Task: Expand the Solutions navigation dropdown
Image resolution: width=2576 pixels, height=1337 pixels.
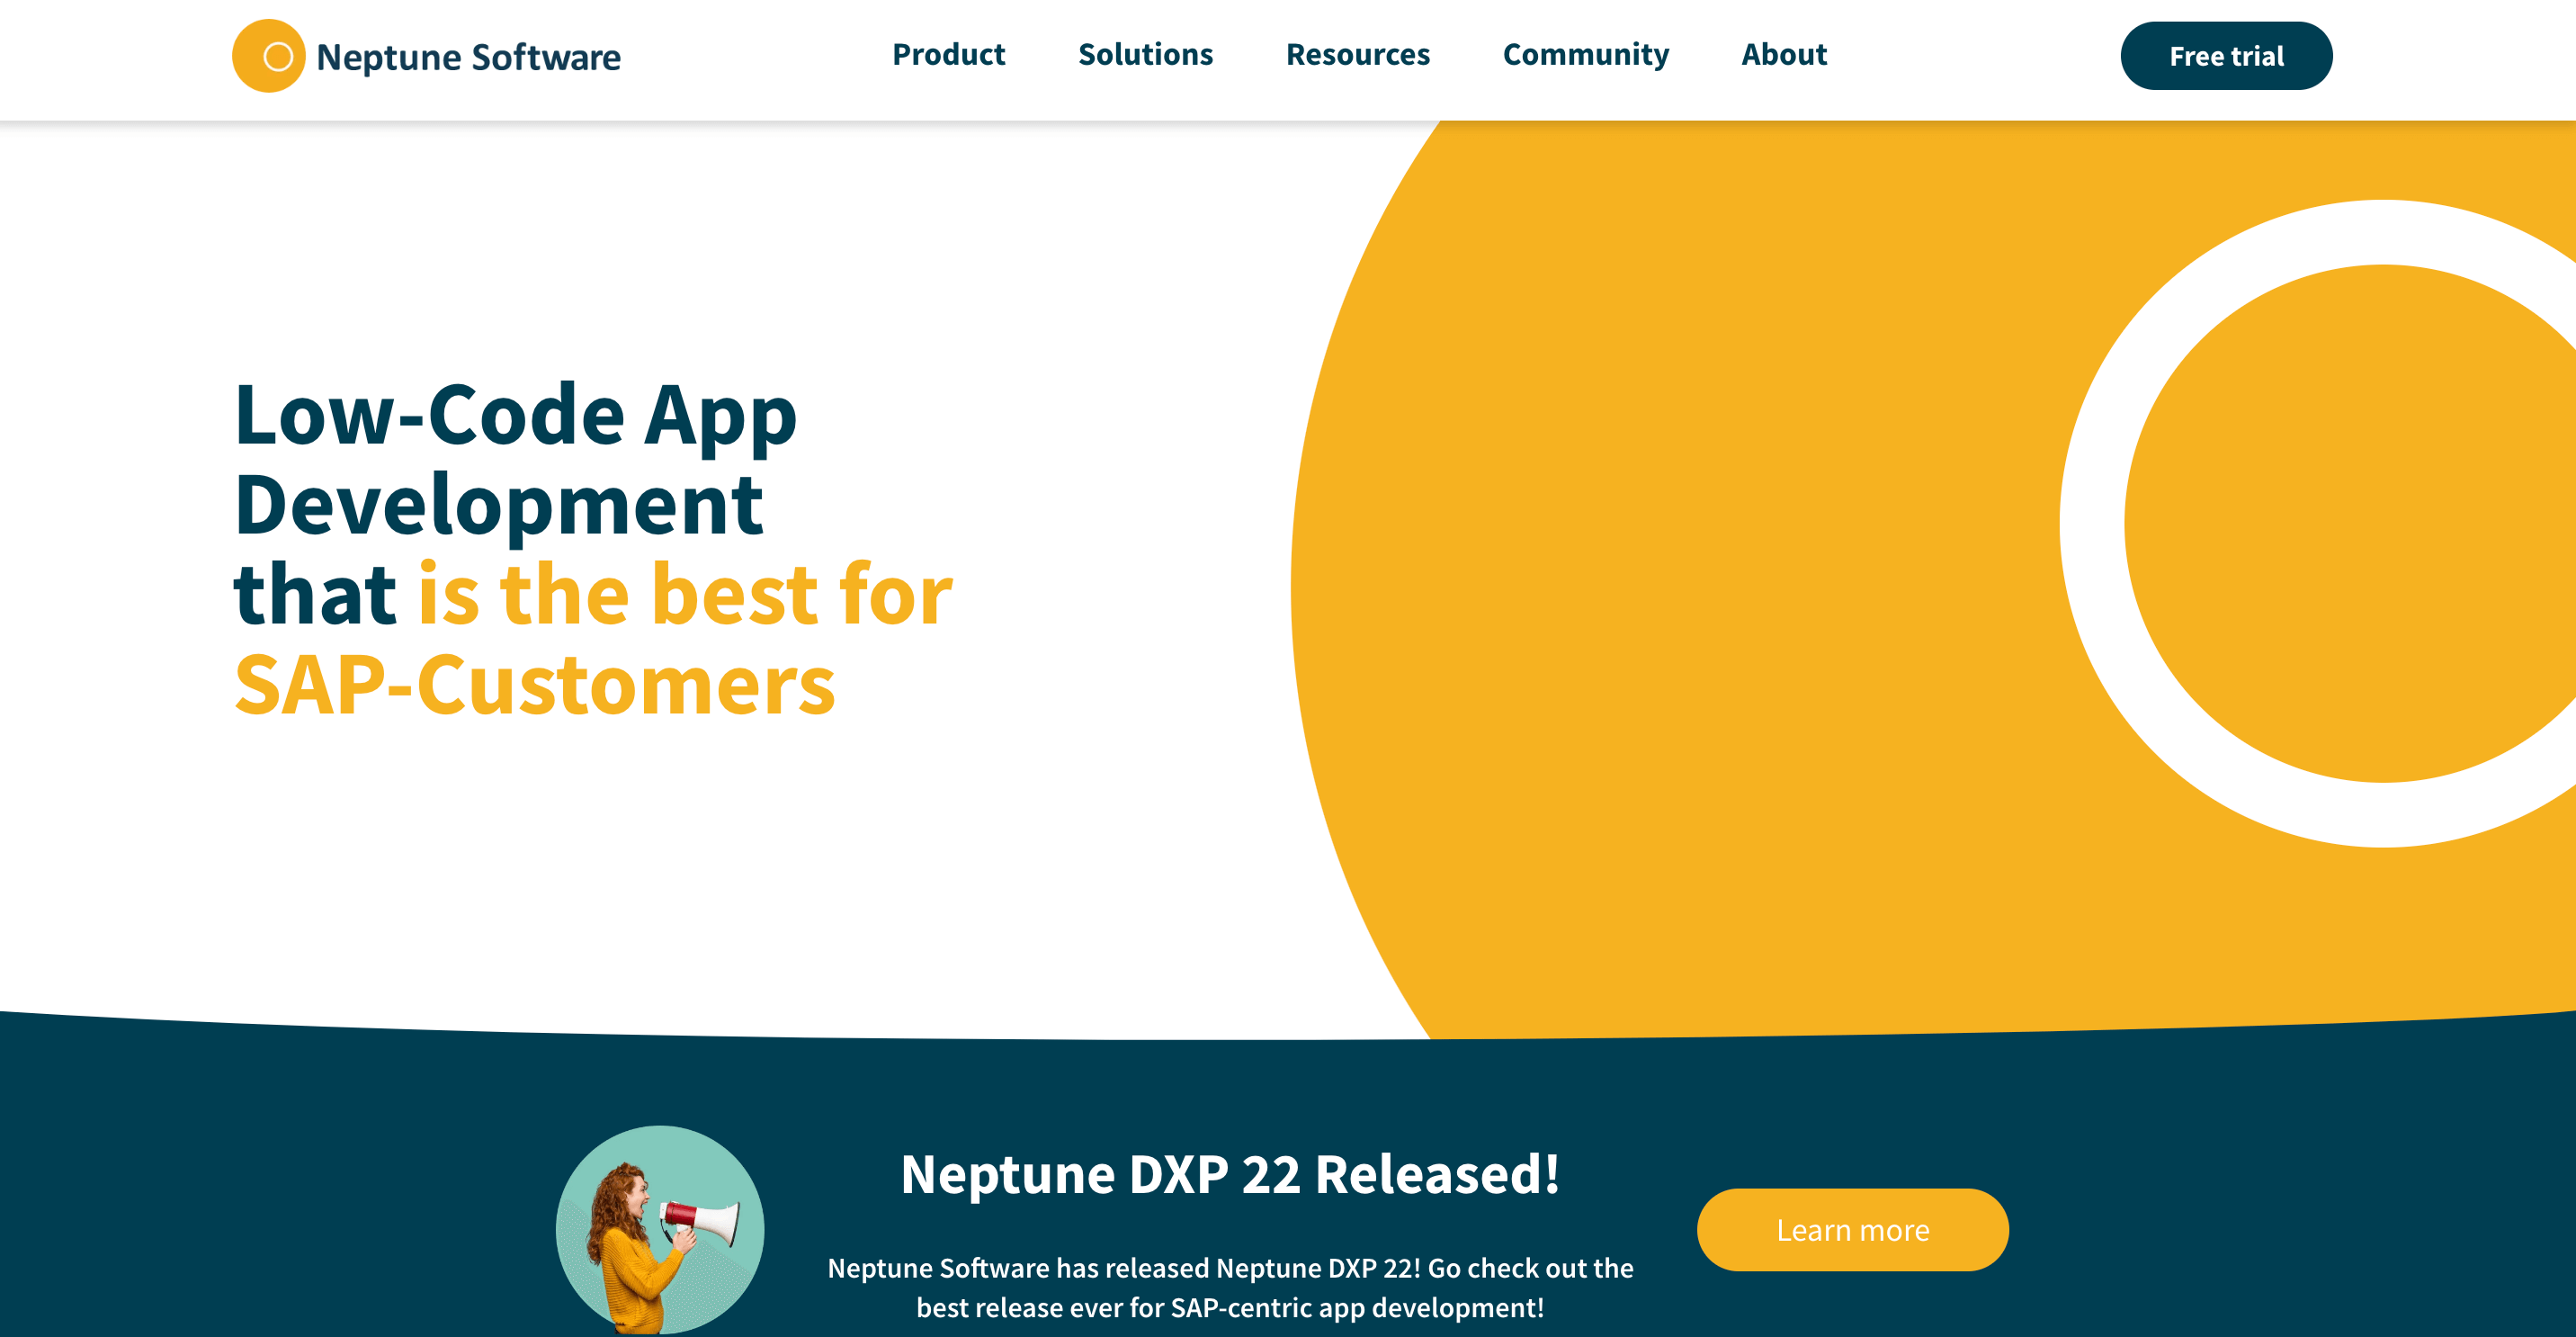Action: (1147, 53)
